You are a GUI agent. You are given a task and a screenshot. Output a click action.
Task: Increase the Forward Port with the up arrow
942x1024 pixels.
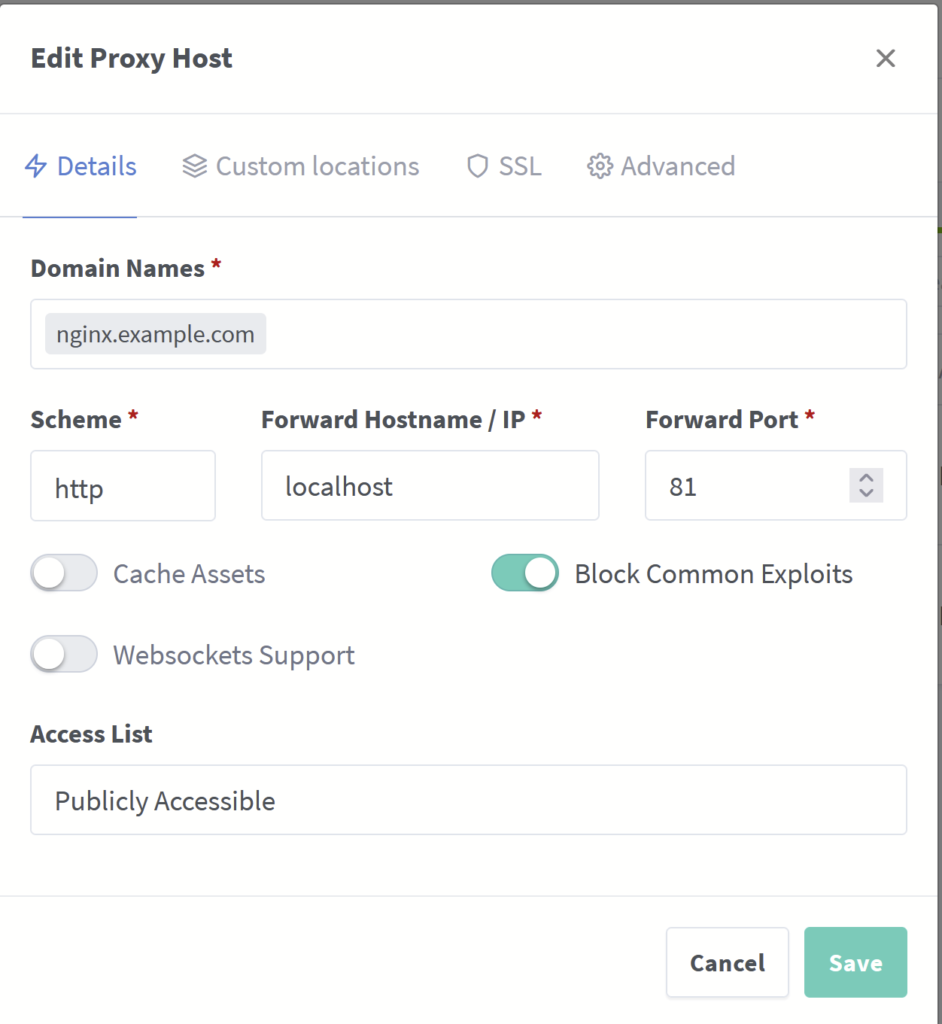point(866,478)
